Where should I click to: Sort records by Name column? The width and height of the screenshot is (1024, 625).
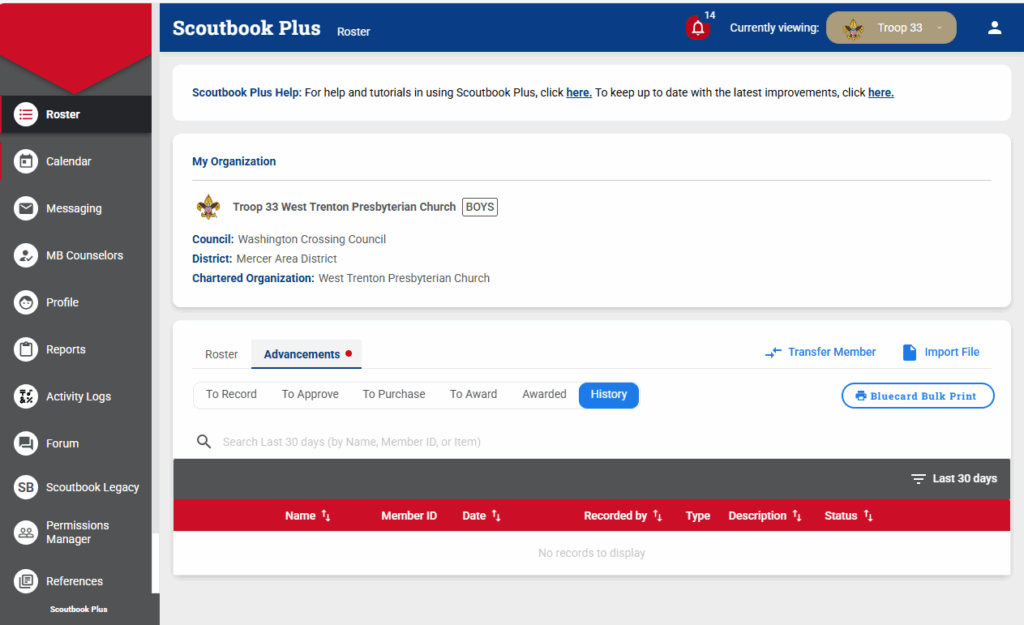[x=308, y=516]
